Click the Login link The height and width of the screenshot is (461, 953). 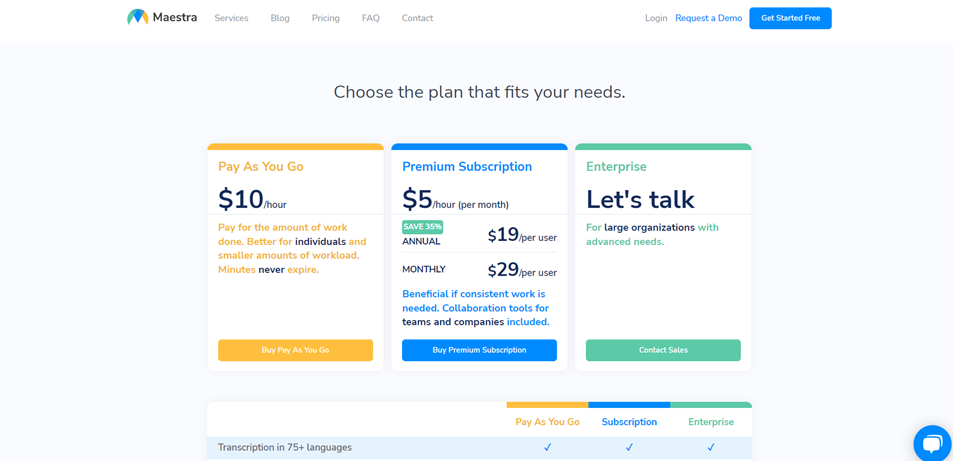click(656, 18)
